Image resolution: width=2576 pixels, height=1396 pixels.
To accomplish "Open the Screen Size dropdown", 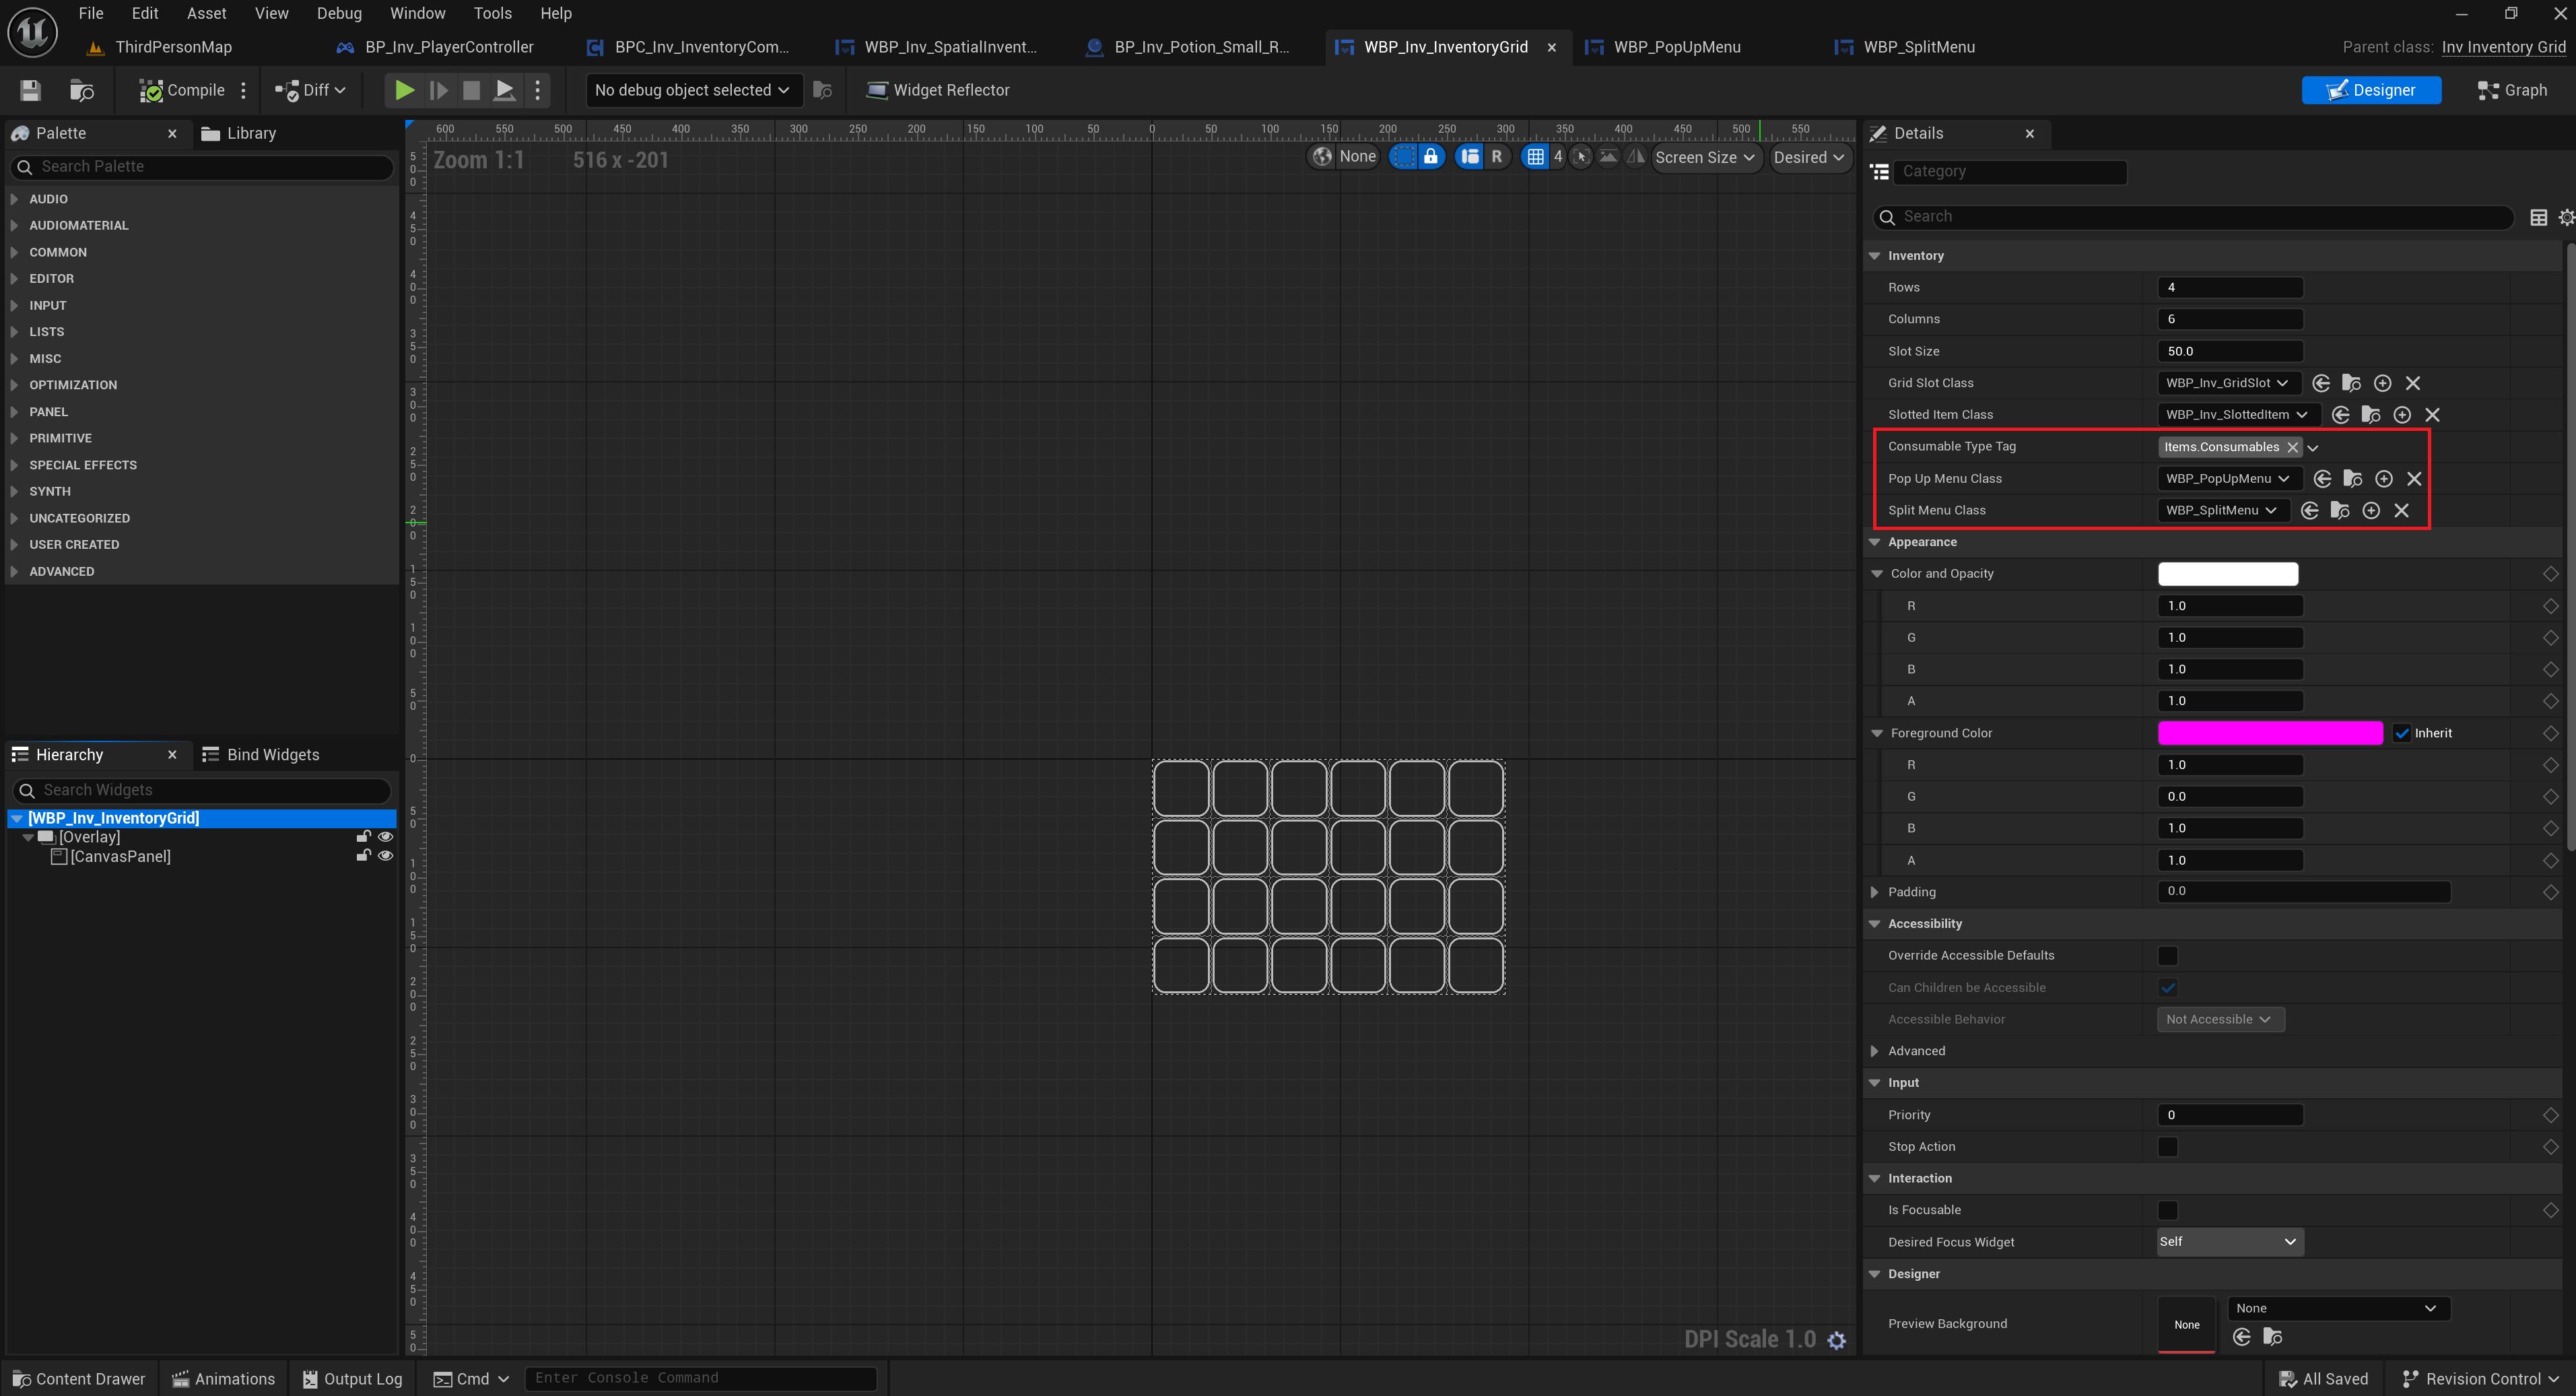I will click(x=1704, y=157).
